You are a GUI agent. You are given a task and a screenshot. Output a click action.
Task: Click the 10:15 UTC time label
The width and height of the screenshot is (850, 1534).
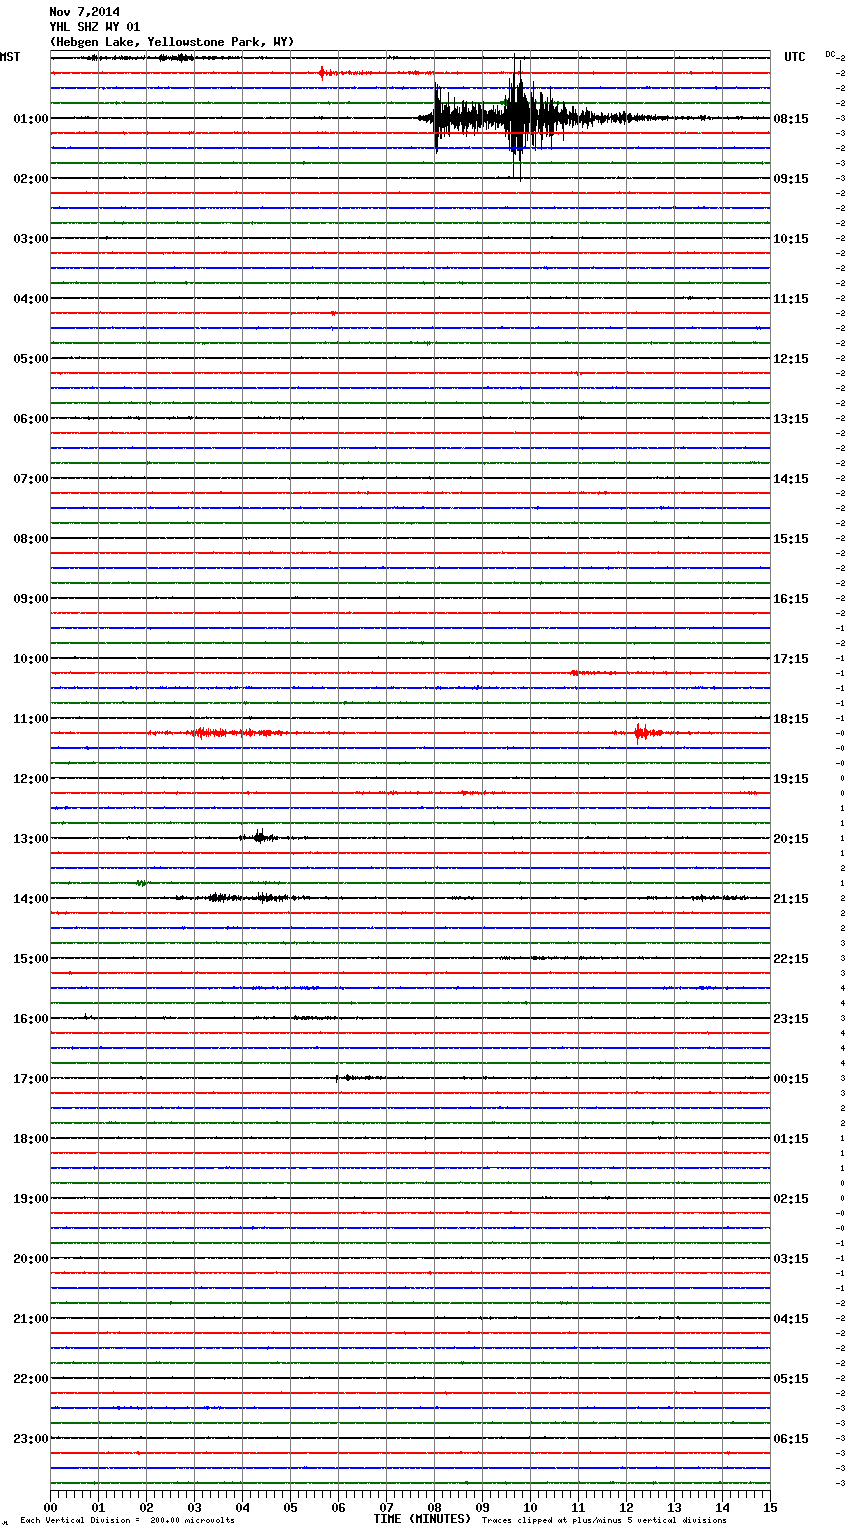coord(791,239)
